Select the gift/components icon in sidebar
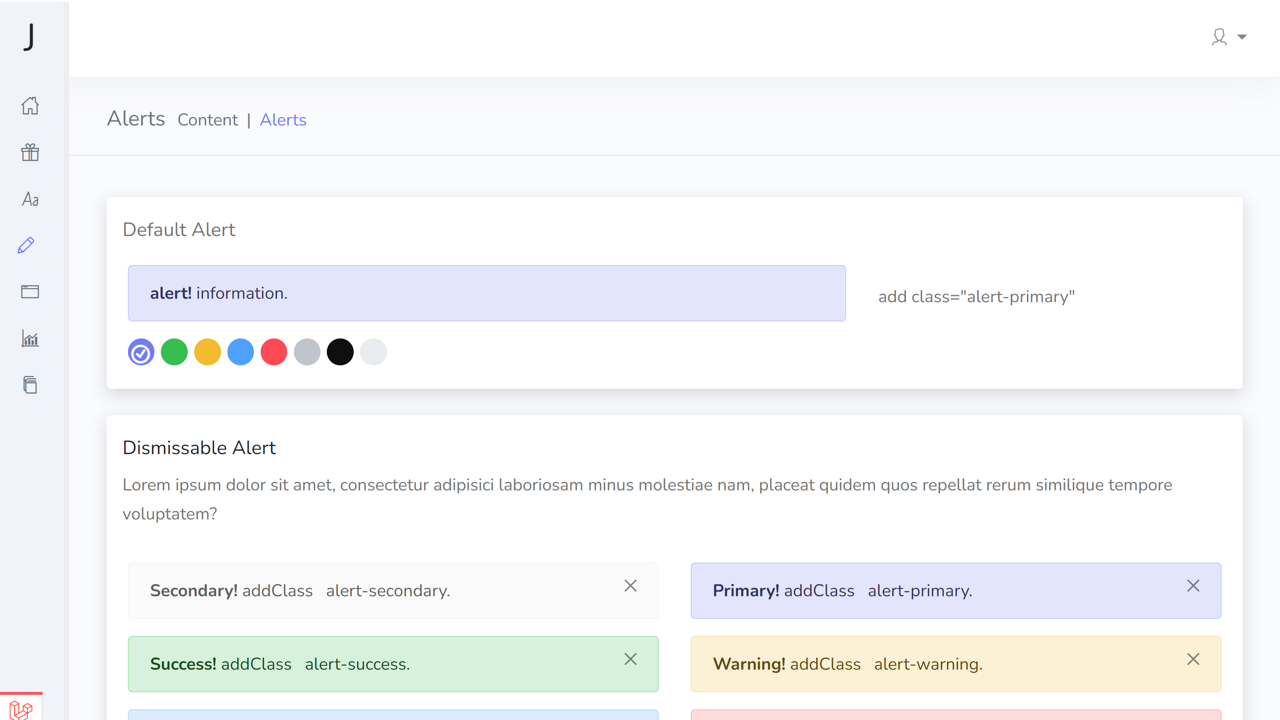The height and width of the screenshot is (720, 1280). coord(30,152)
